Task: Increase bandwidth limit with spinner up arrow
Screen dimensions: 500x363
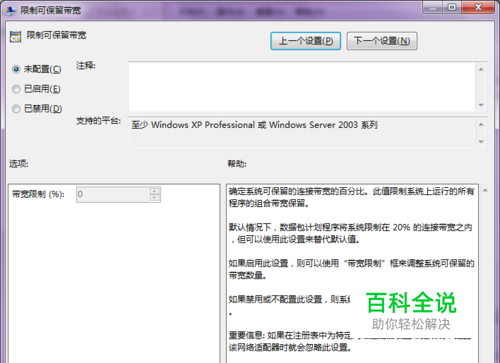Action: pyautogui.click(x=155, y=191)
